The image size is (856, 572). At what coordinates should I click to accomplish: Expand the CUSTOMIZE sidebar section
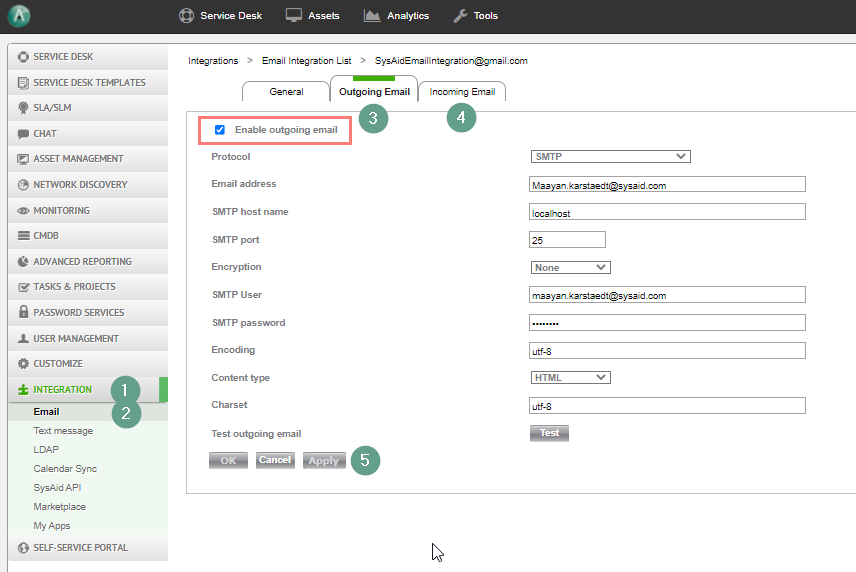pos(88,364)
